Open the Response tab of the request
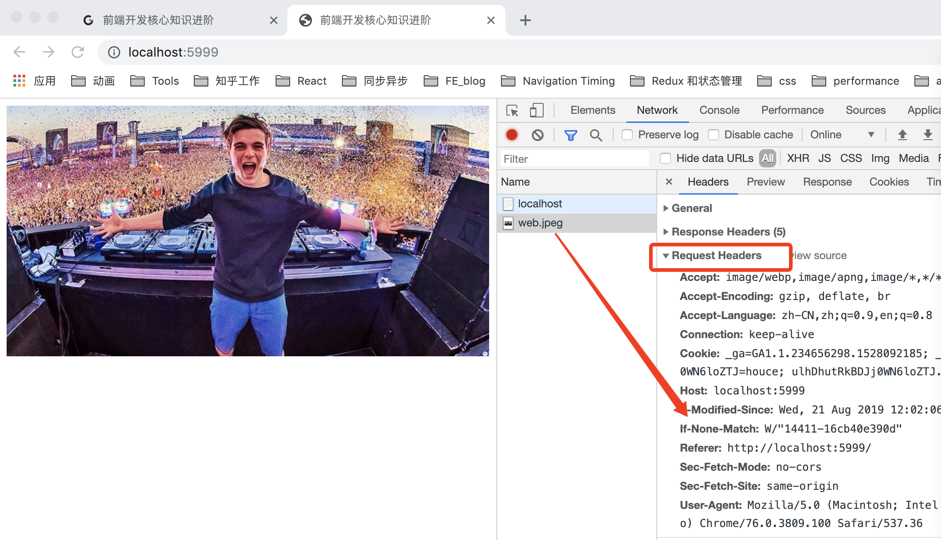Image resolution: width=941 pixels, height=540 pixels. coord(827,182)
